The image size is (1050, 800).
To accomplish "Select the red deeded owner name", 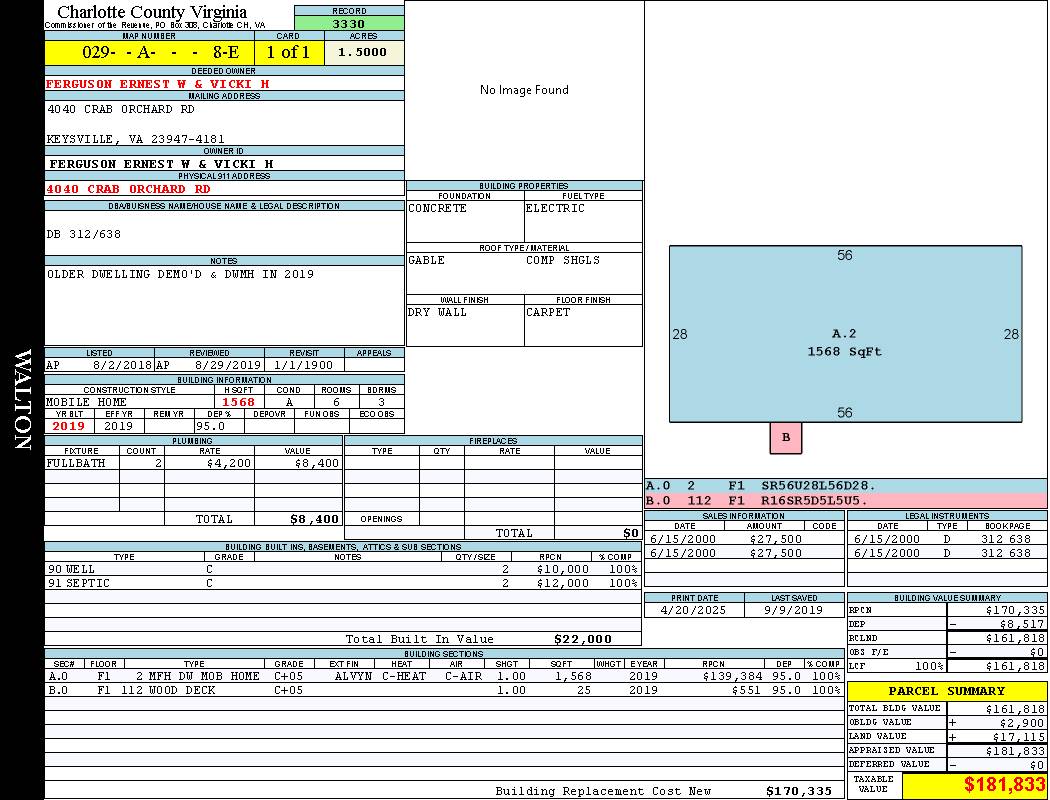I will tap(158, 84).
